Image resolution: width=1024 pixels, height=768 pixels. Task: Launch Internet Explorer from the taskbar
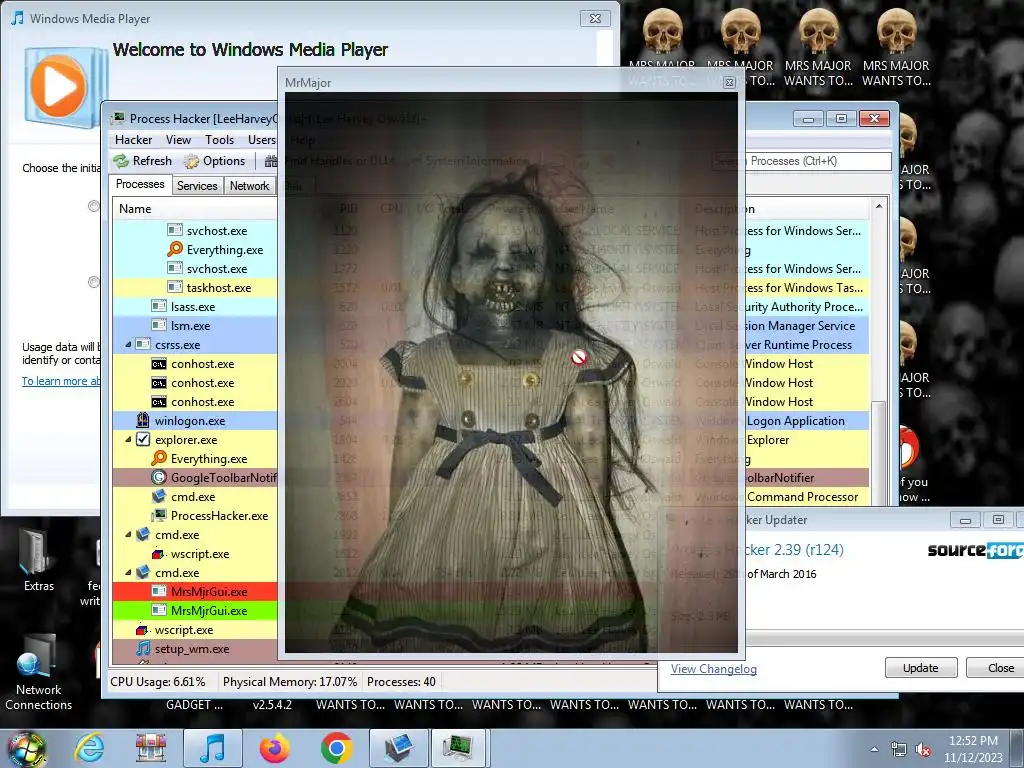click(x=90, y=748)
